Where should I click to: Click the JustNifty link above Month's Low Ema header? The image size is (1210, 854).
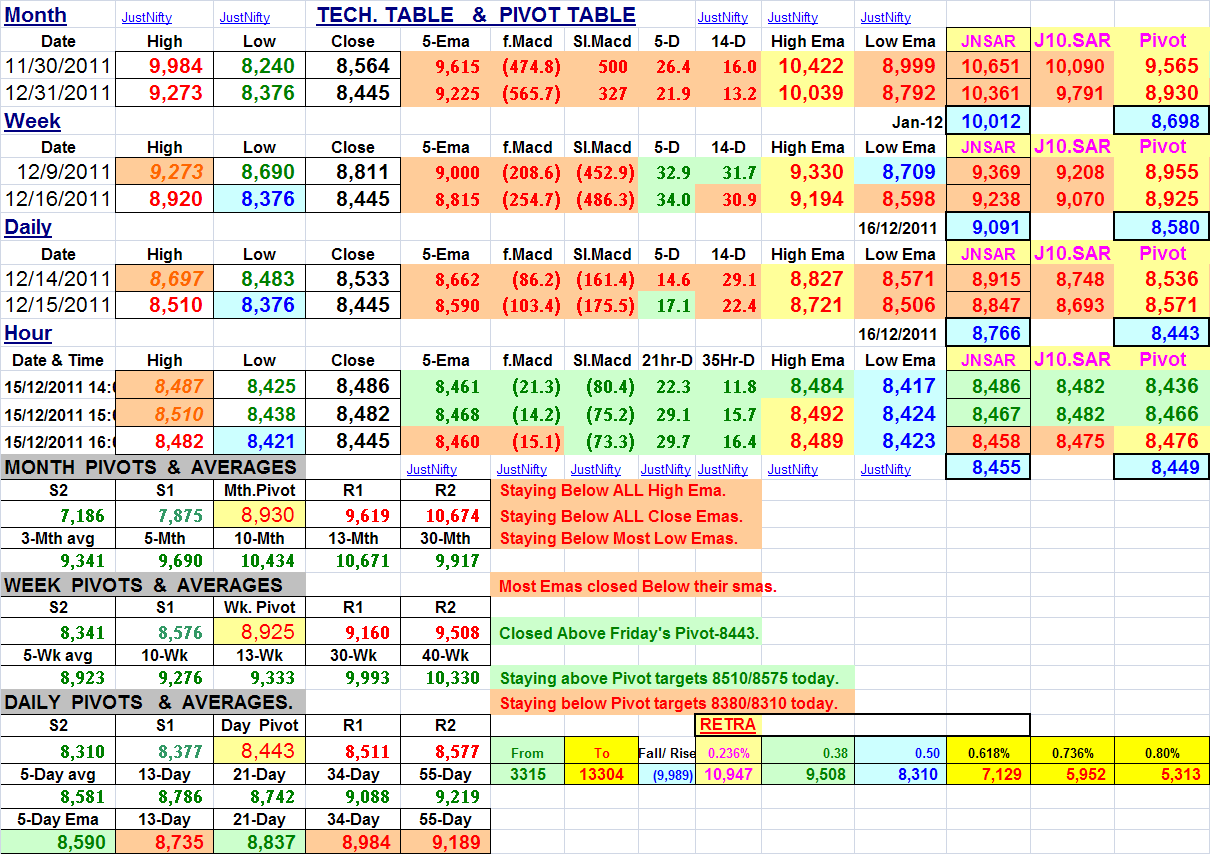point(886,17)
